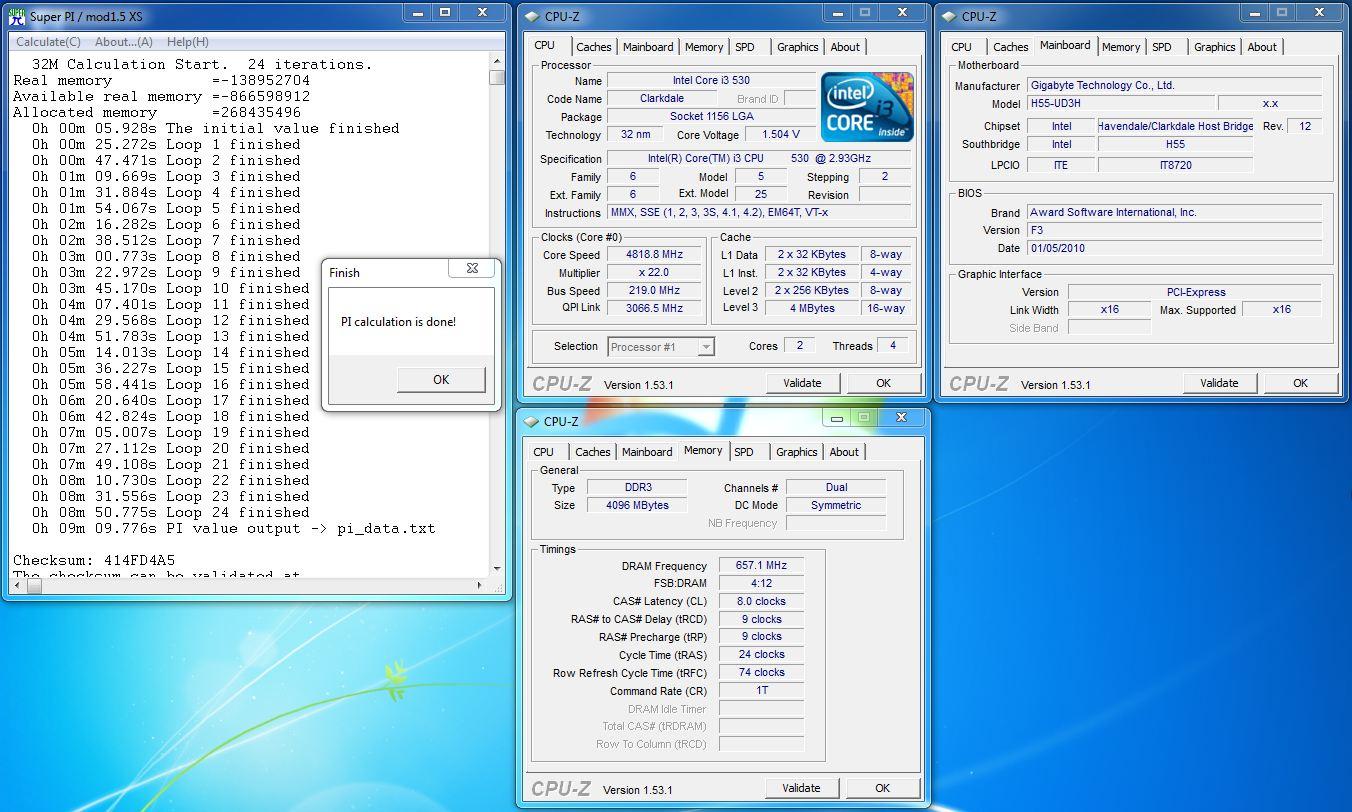The height and width of the screenshot is (812, 1352).
Task: Click the FSB:DRAM ratio 4:12
Action: [x=761, y=584]
